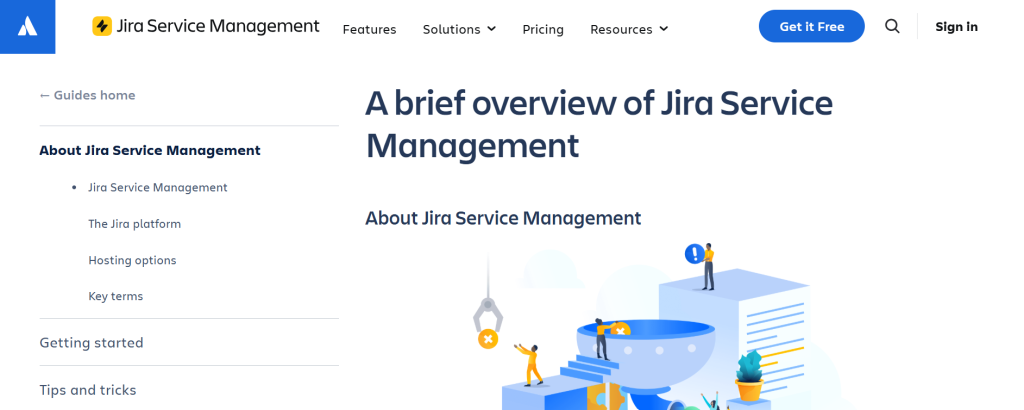Click the Sign in link
This screenshot has height=410, width=1024.
pyautogui.click(x=956, y=27)
